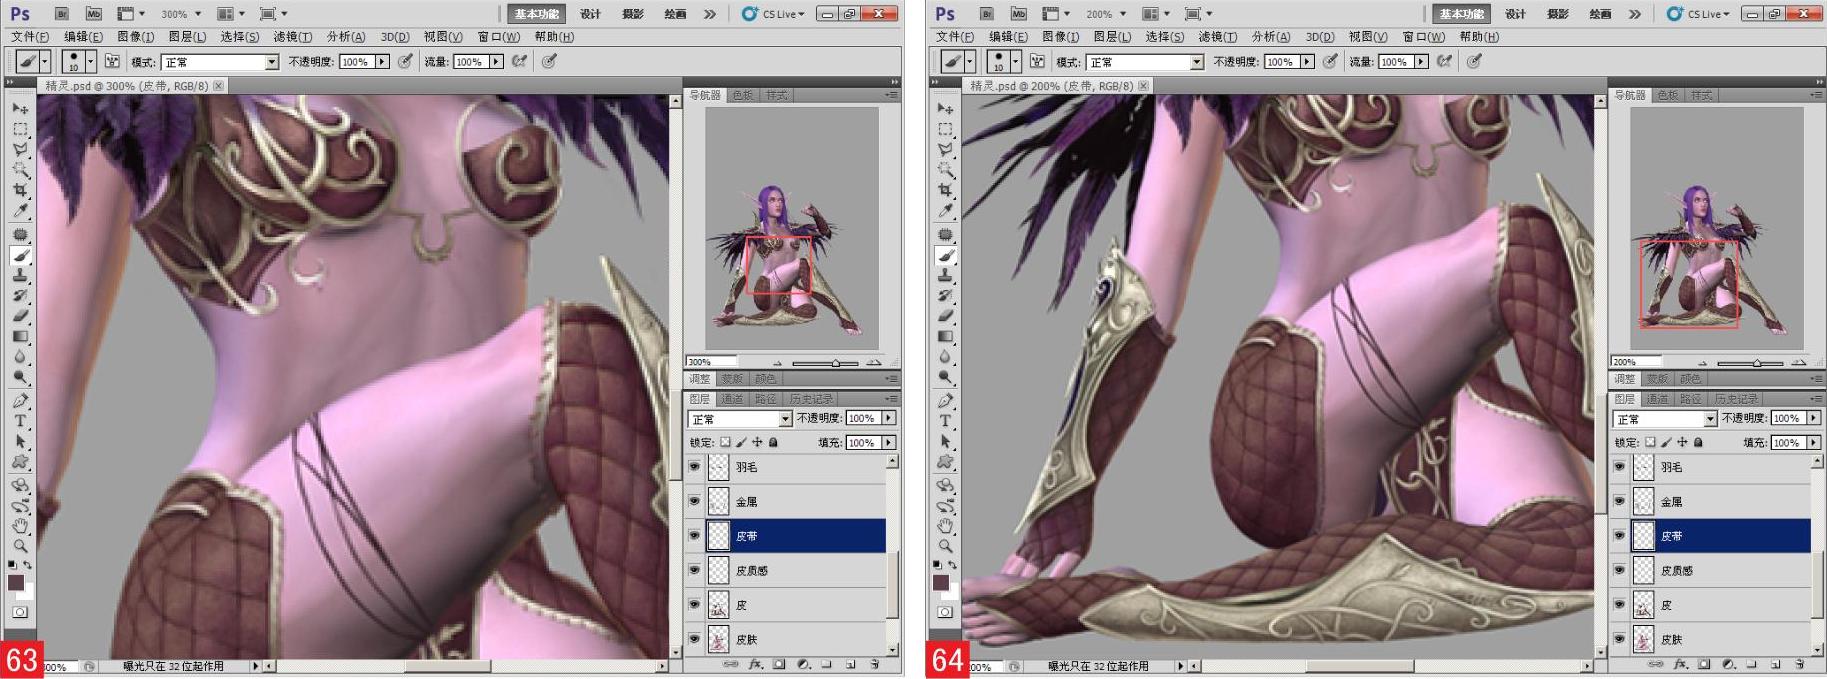Image resolution: width=1827 pixels, height=679 pixels.
Task: Launch Adobe Bridge from left window
Action: [62, 14]
